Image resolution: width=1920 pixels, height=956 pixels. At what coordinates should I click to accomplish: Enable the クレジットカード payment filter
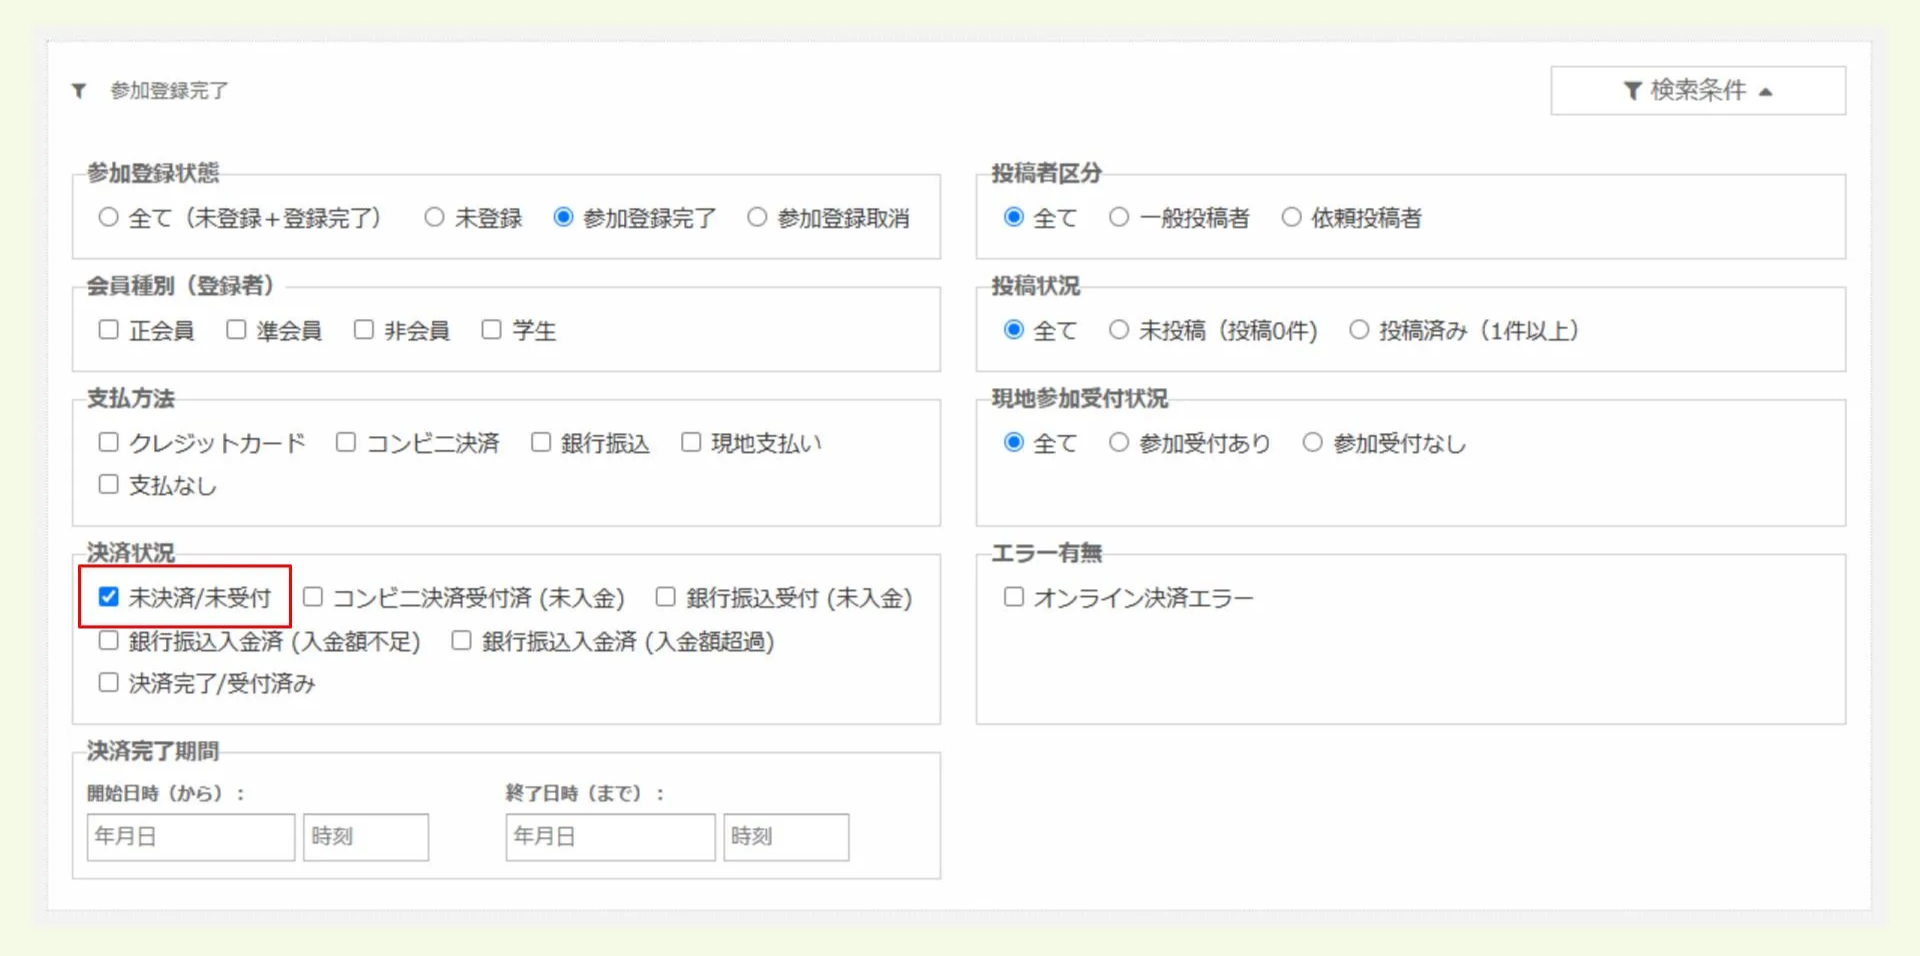tap(108, 441)
